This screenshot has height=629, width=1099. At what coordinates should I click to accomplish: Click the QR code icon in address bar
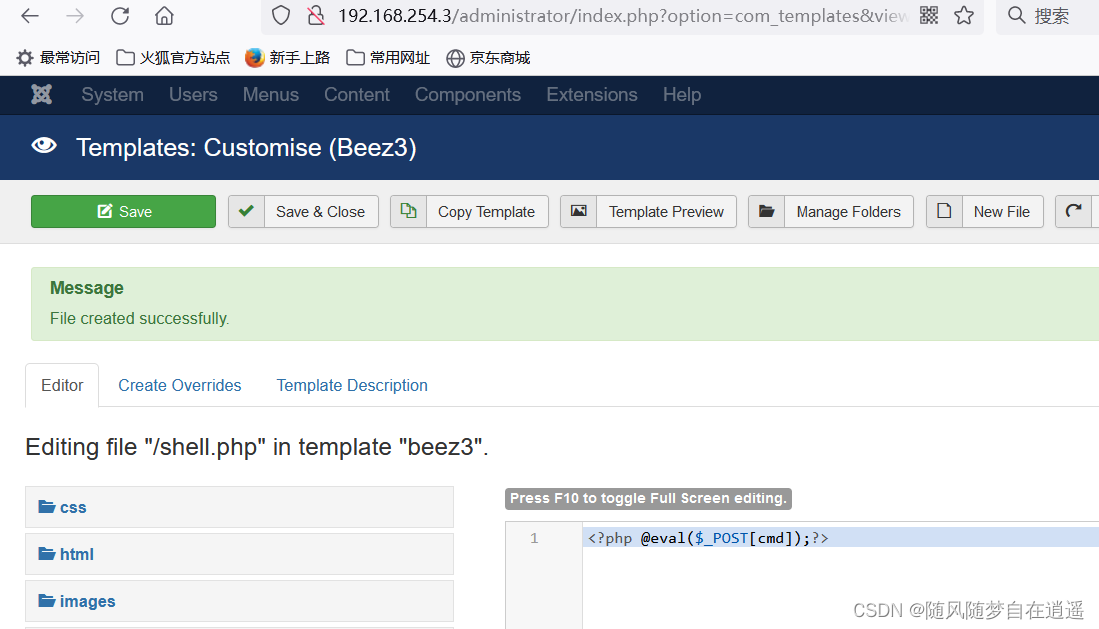(x=929, y=15)
